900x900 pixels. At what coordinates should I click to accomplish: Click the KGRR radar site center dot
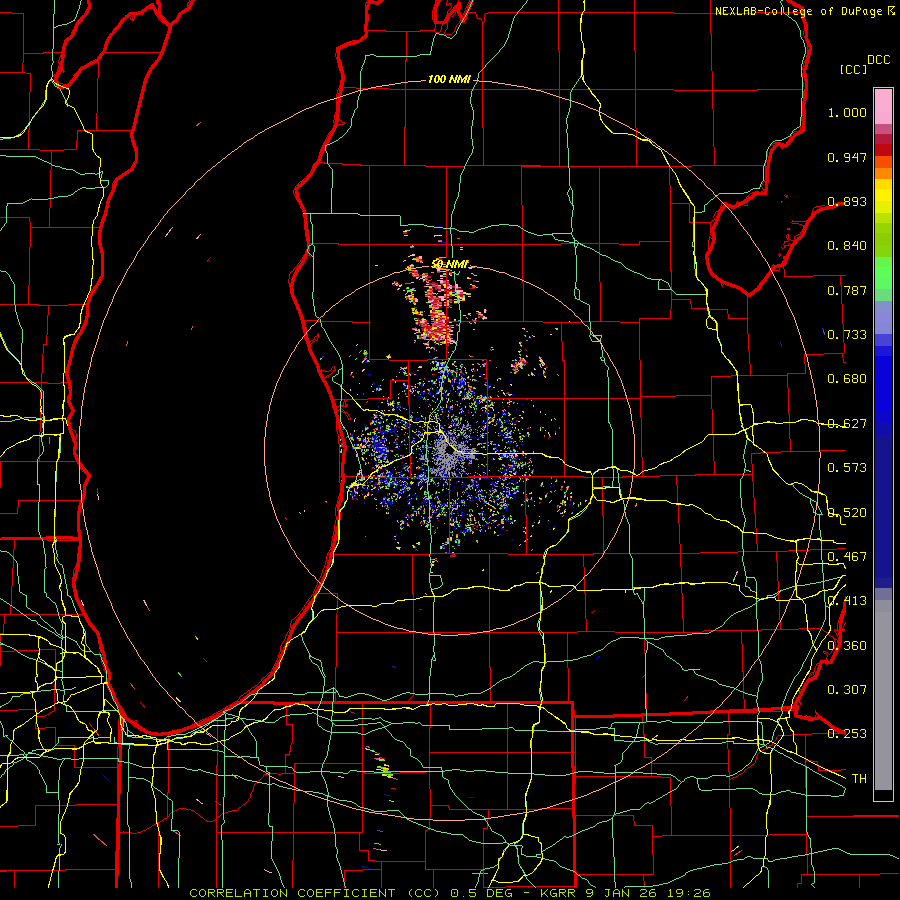point(449,452)
